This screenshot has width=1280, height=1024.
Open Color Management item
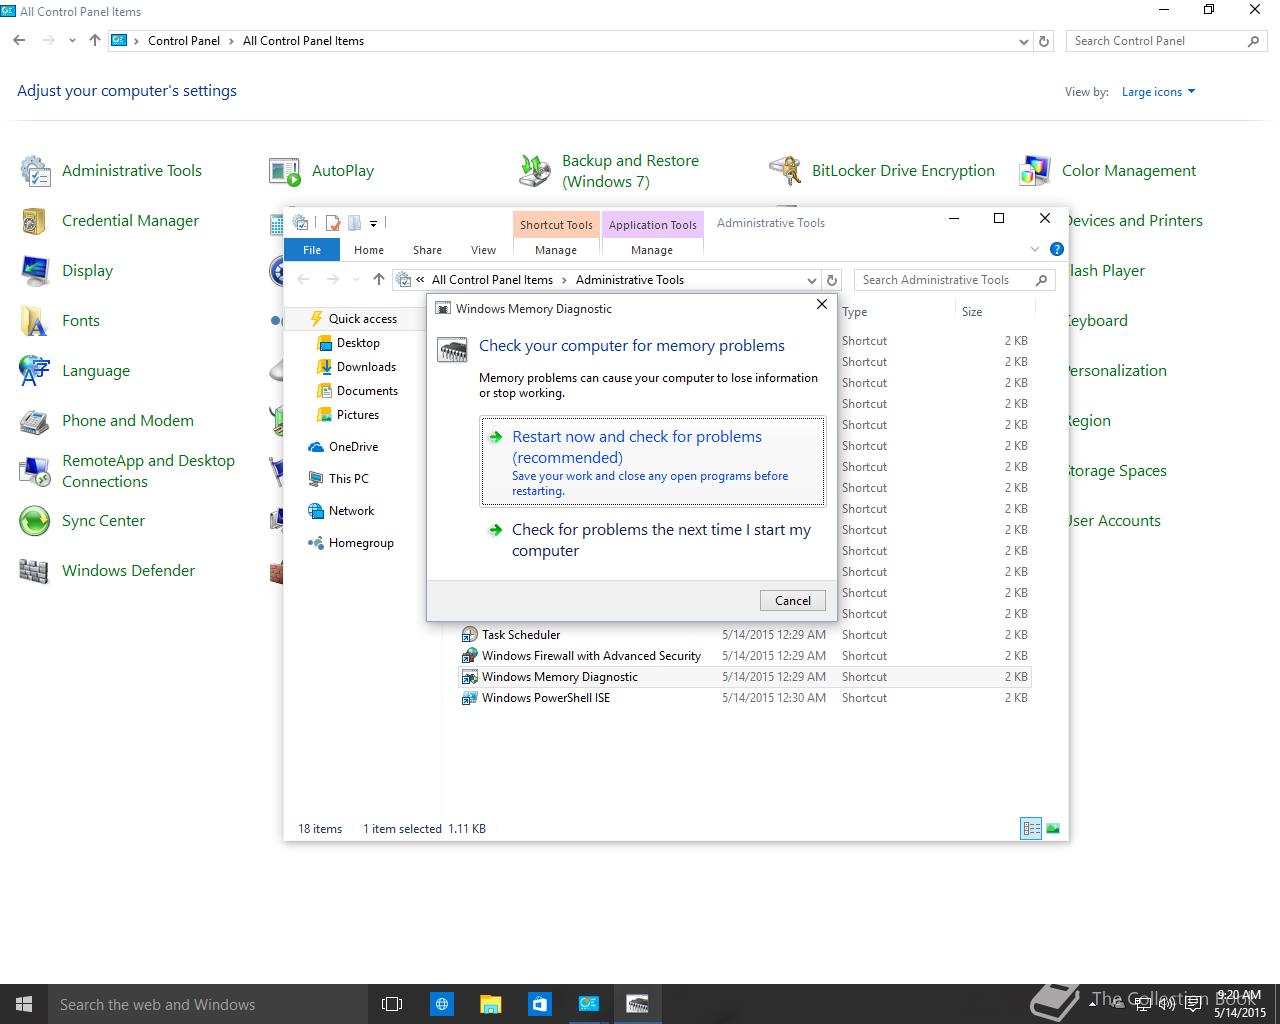click(x=1108, y=171)
